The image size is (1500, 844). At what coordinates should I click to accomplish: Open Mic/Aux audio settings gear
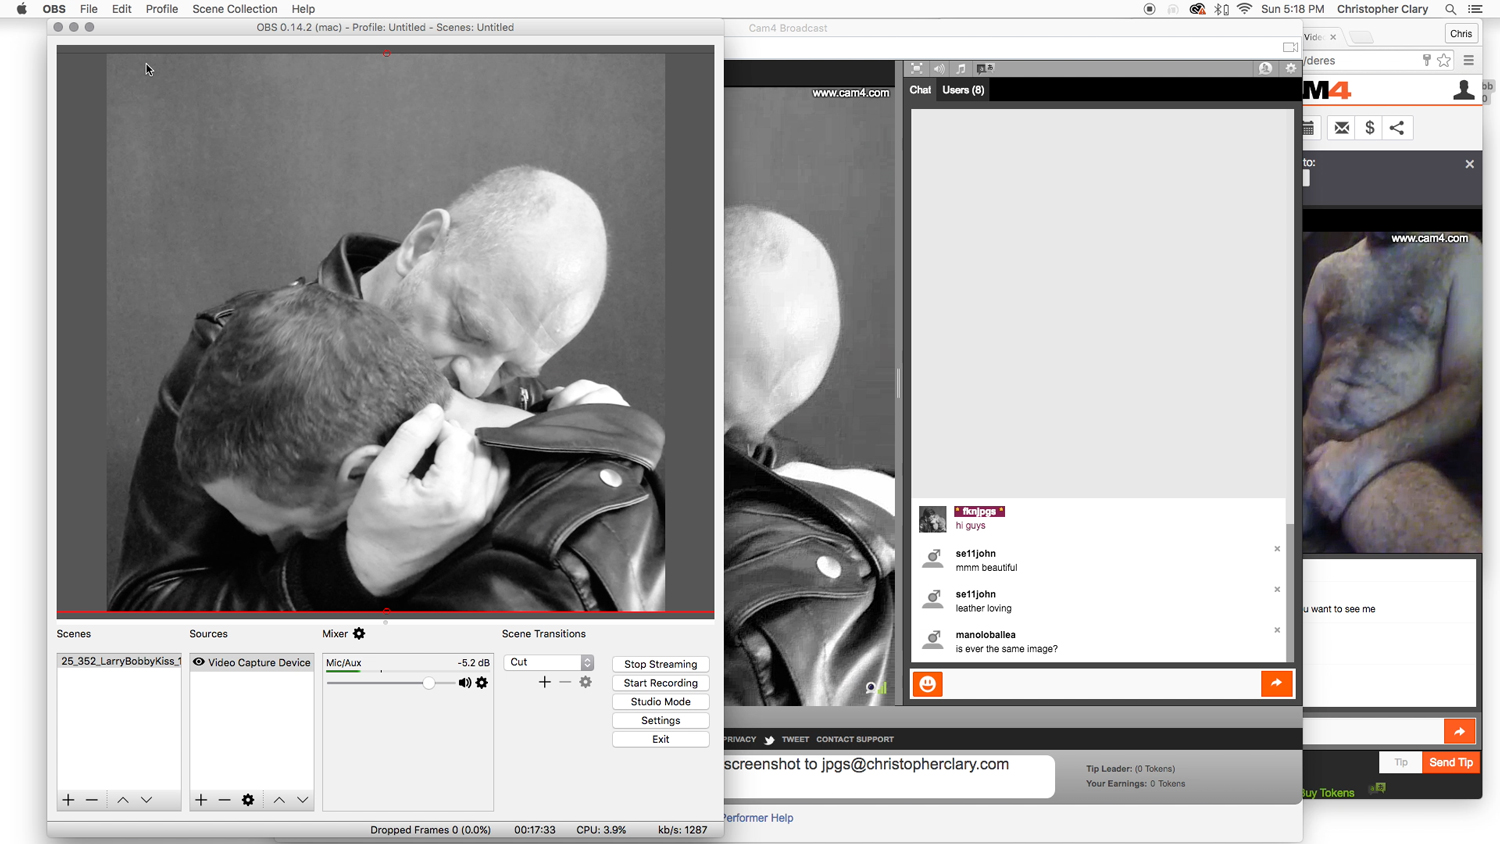tap(482, 683)
